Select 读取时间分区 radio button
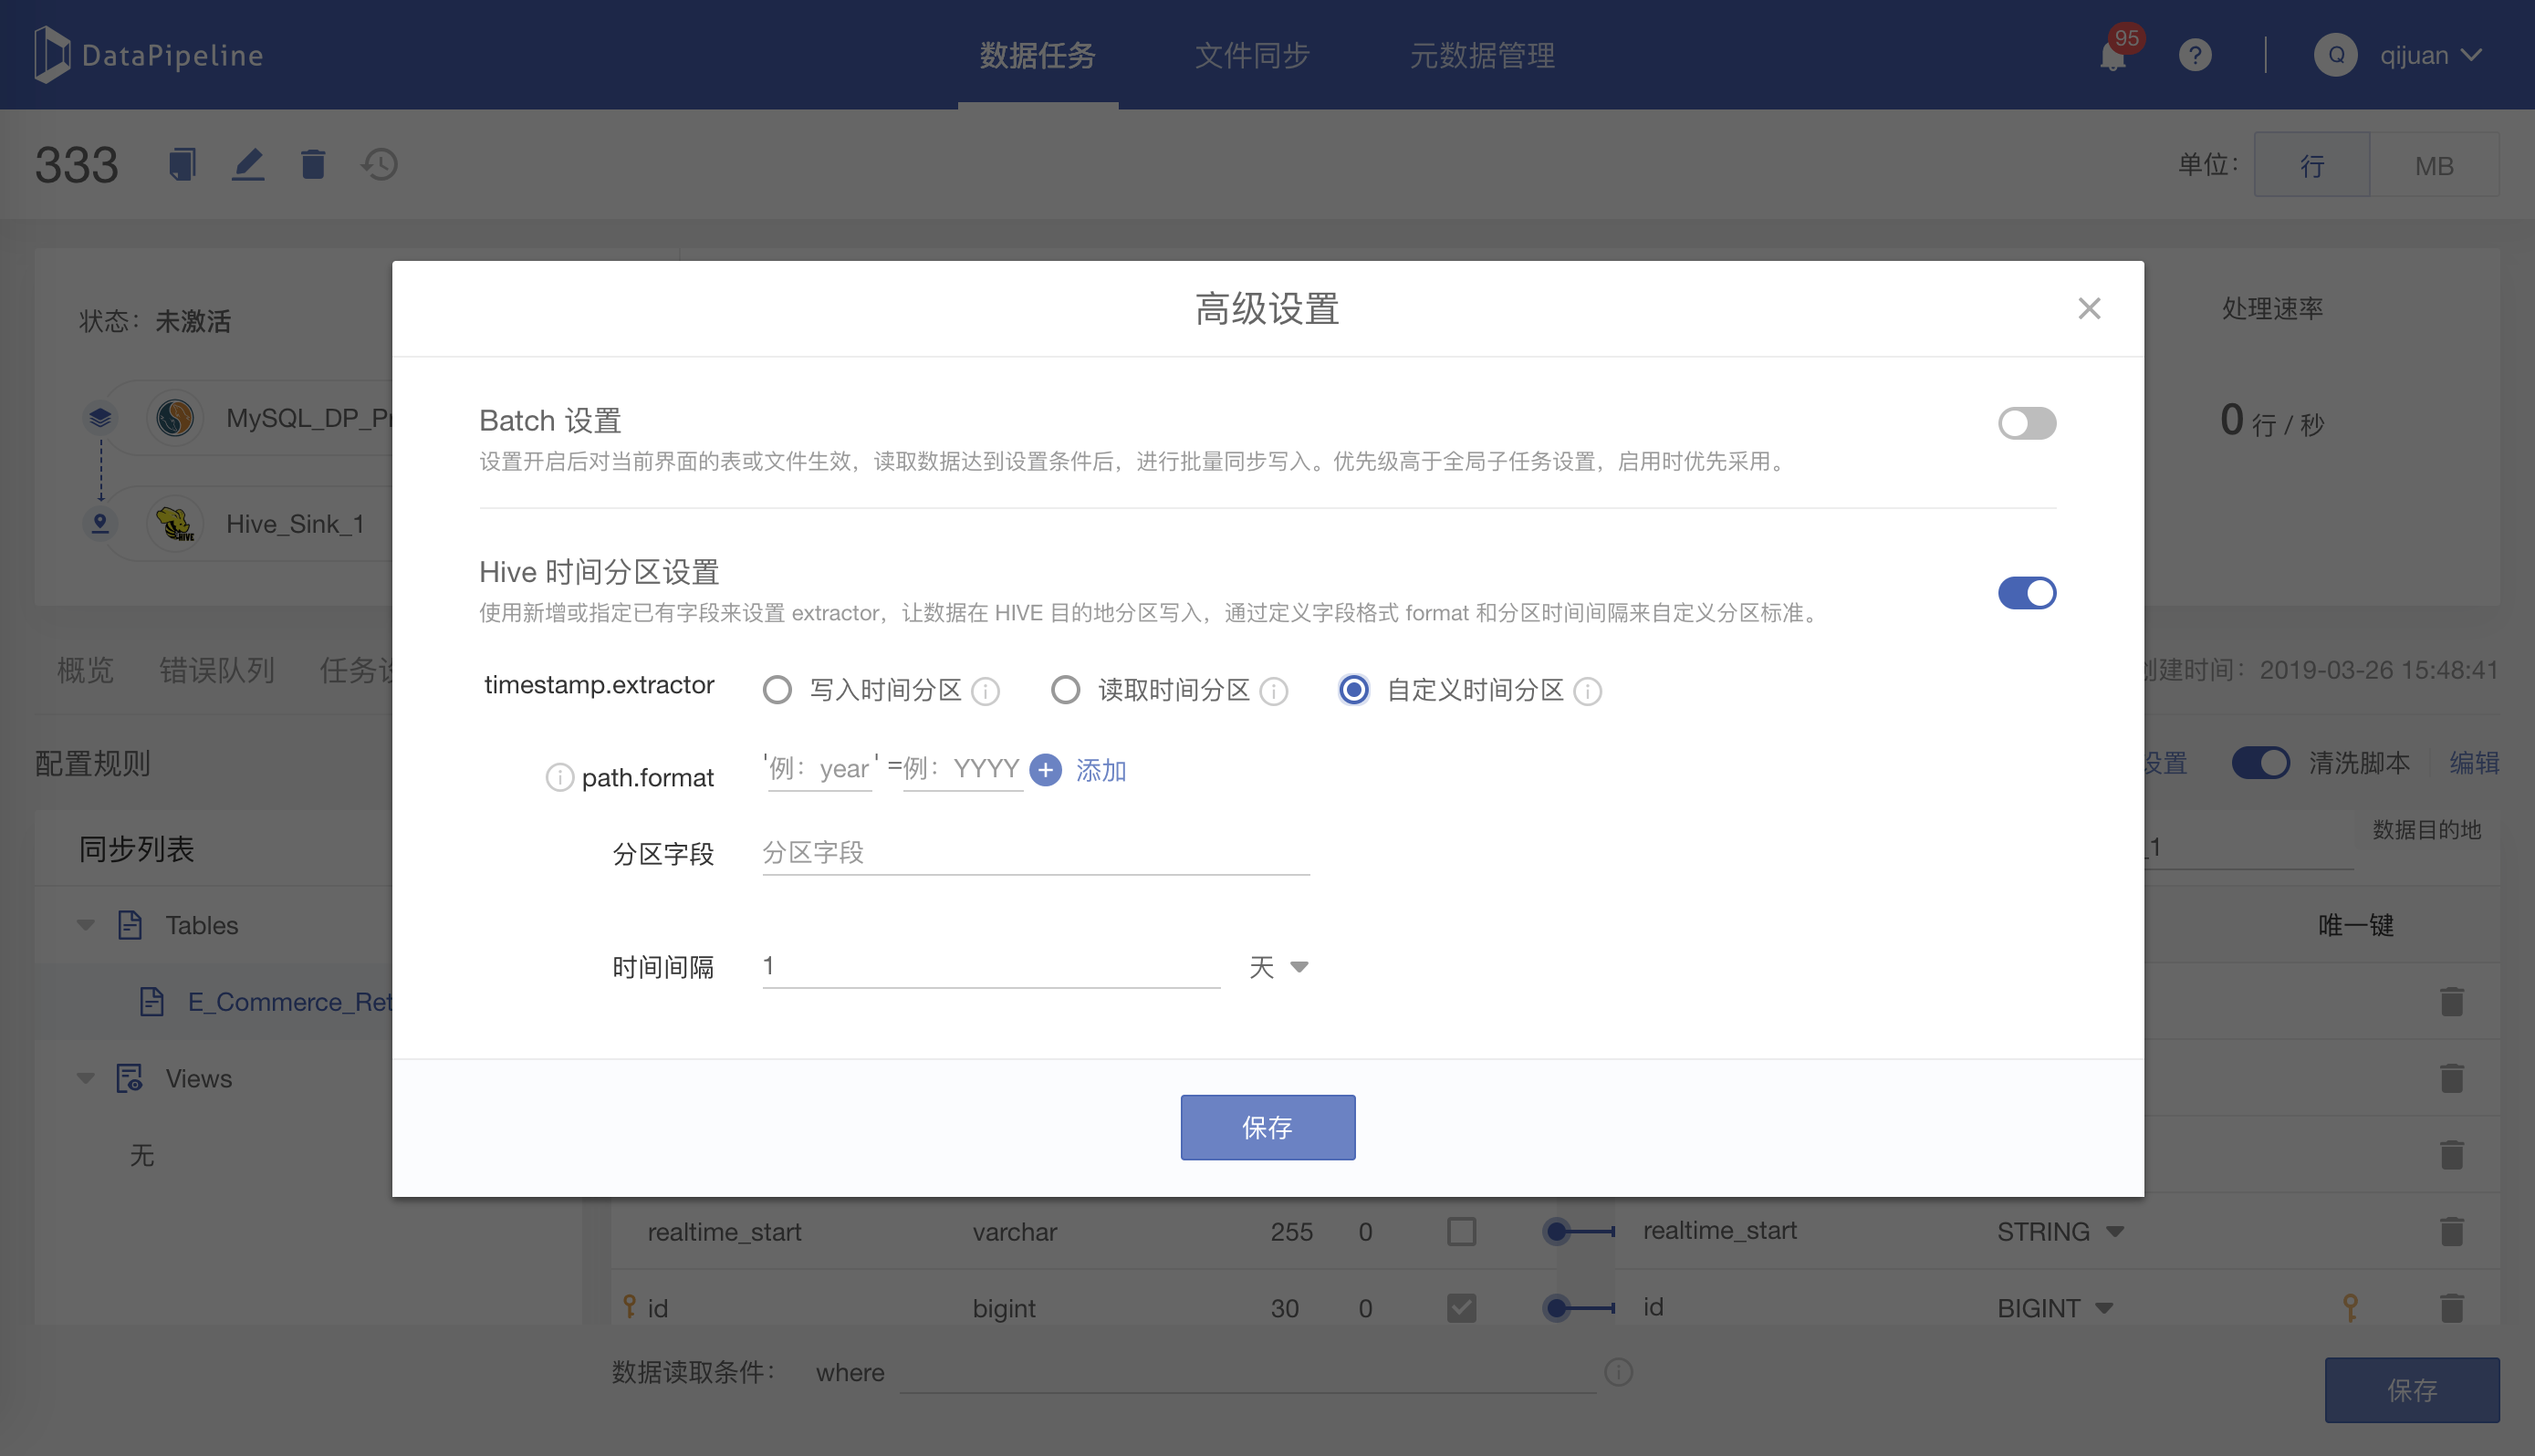 (x=1065, y=690)
